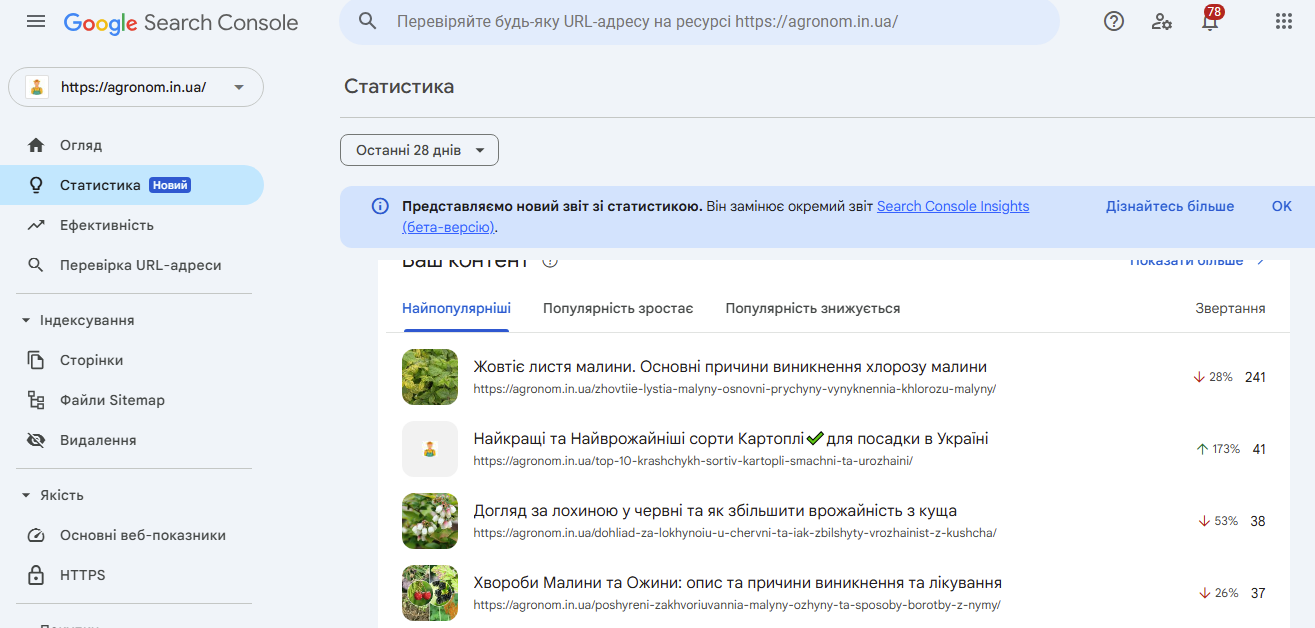Click the trend icon beside Ефективність

(36, 225)
